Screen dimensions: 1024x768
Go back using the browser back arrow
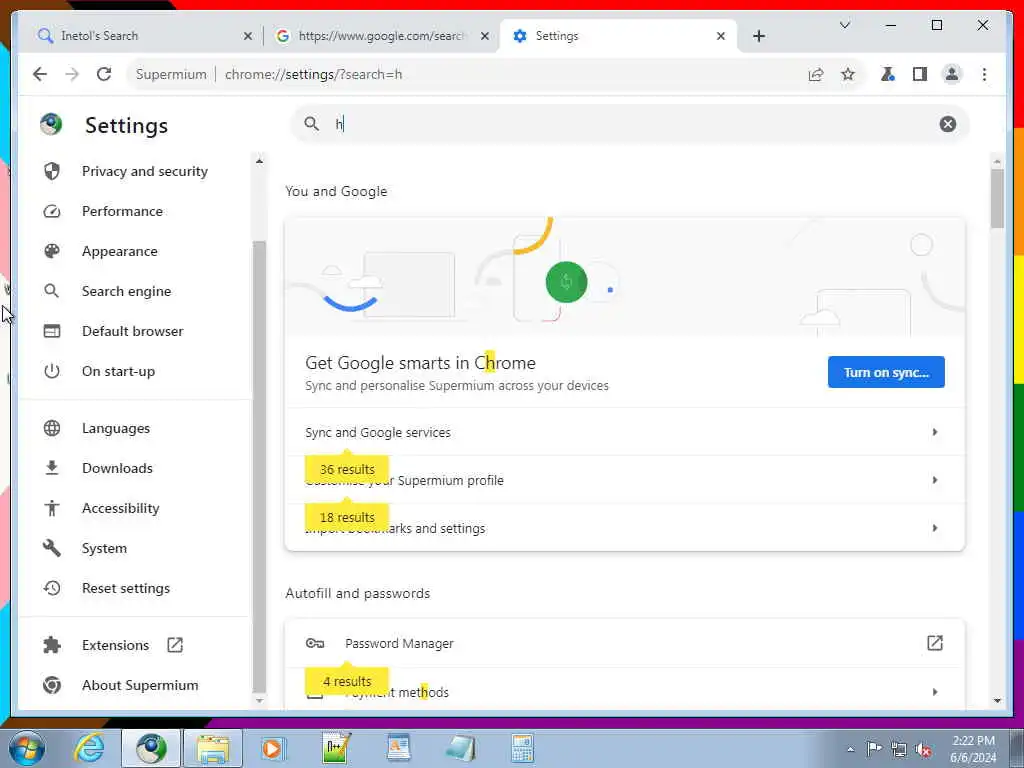pyautogui.click(x=40, y=74)
